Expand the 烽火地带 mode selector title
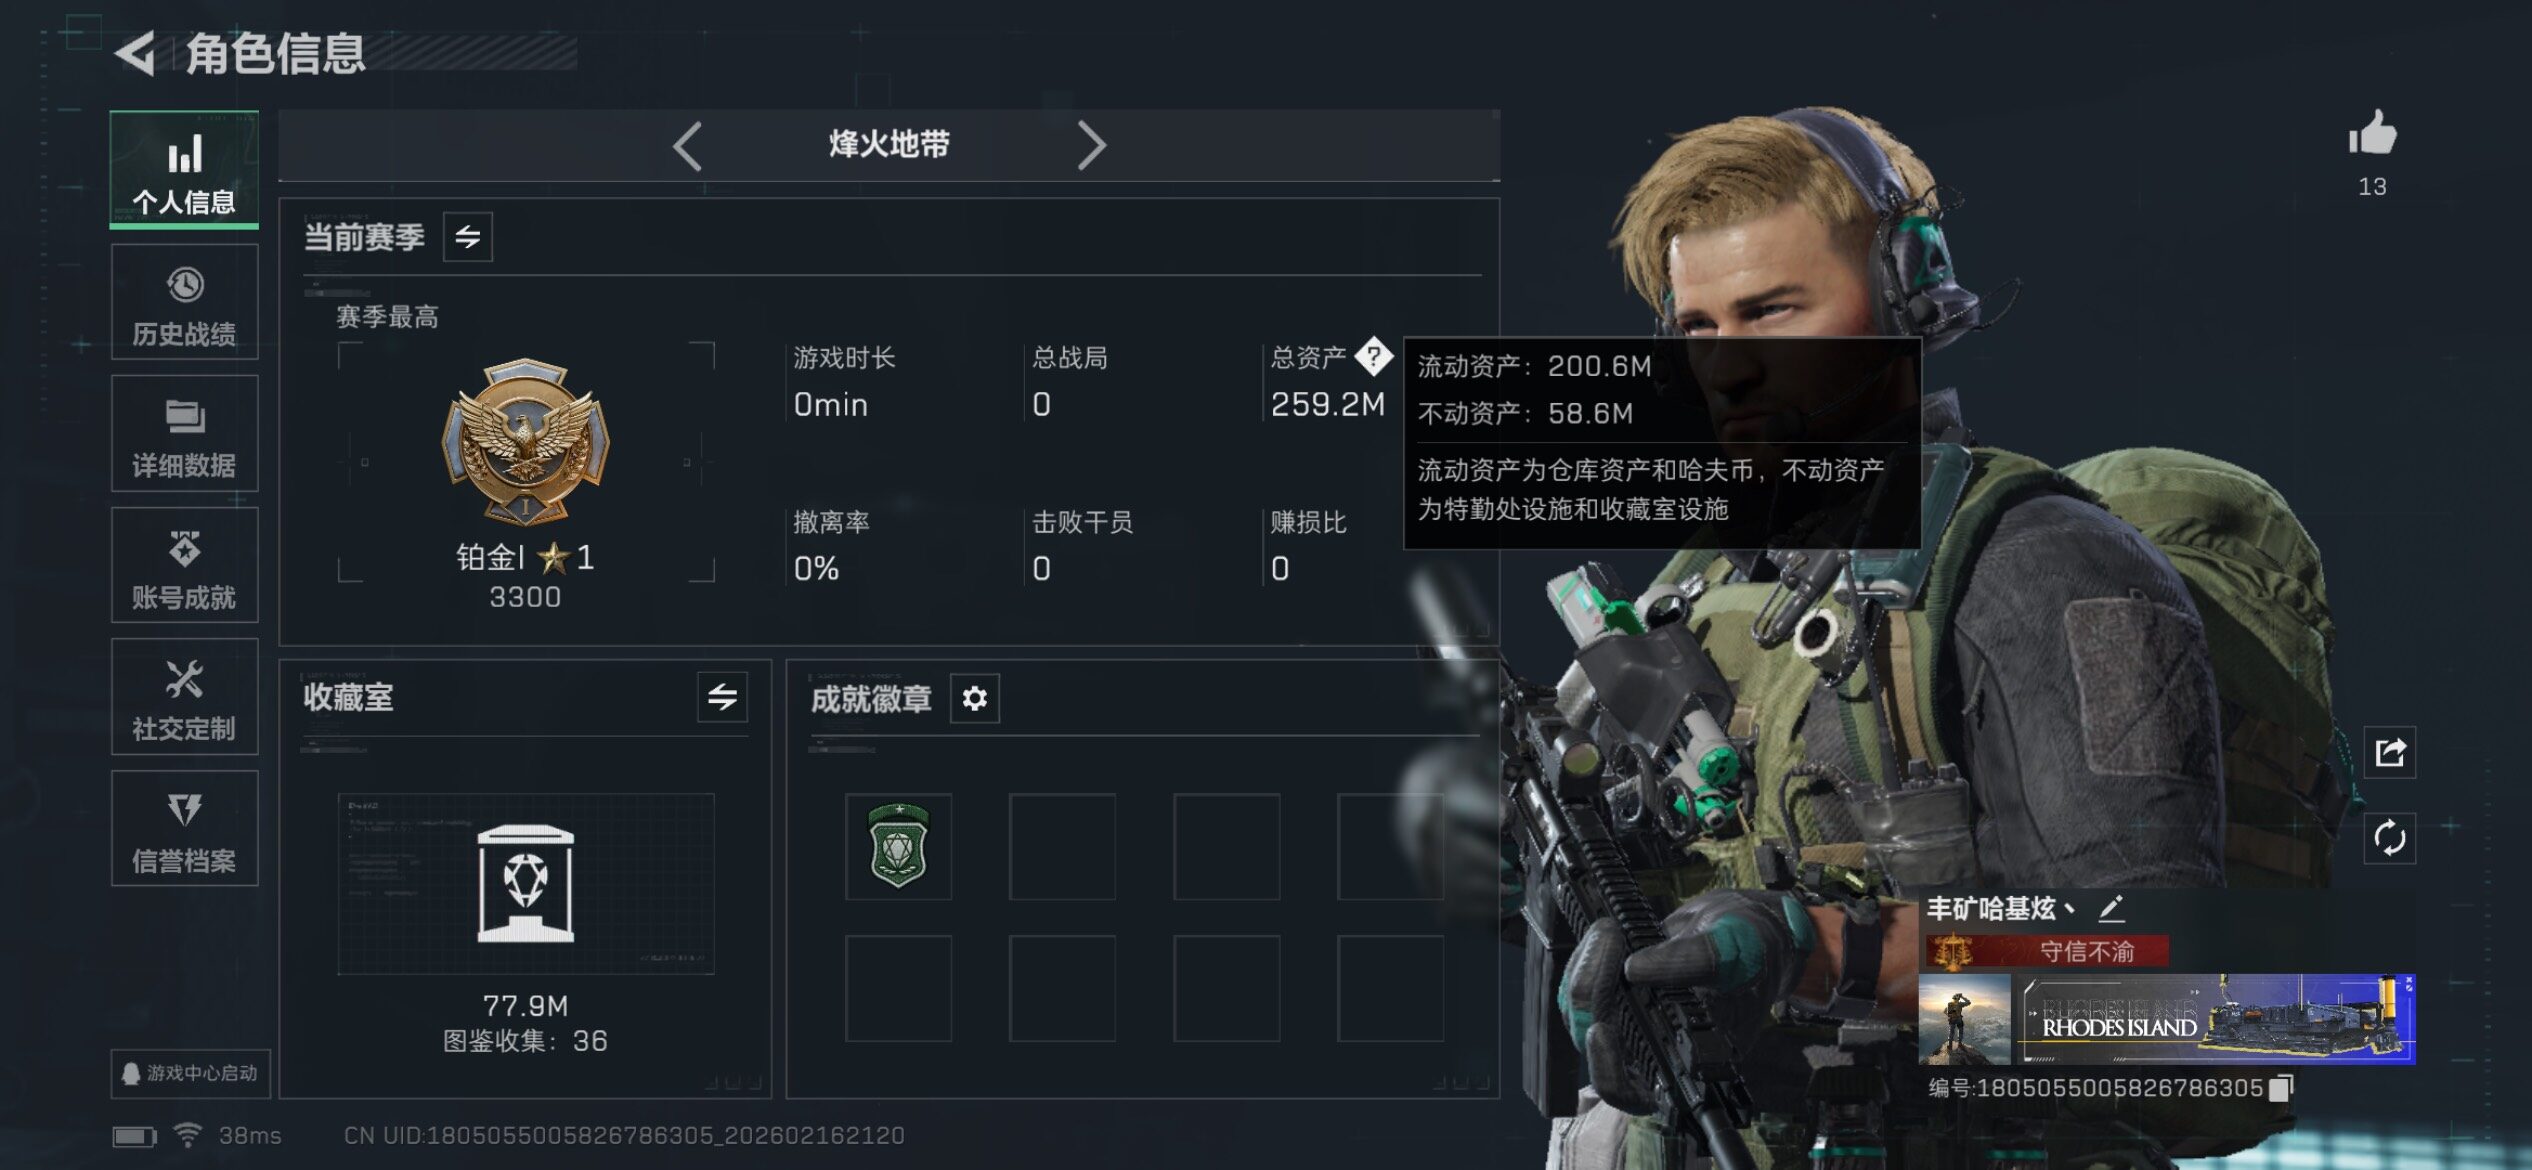This screenshot has width=2532, height=1170. pyautogui.click(x=888, y=144)
